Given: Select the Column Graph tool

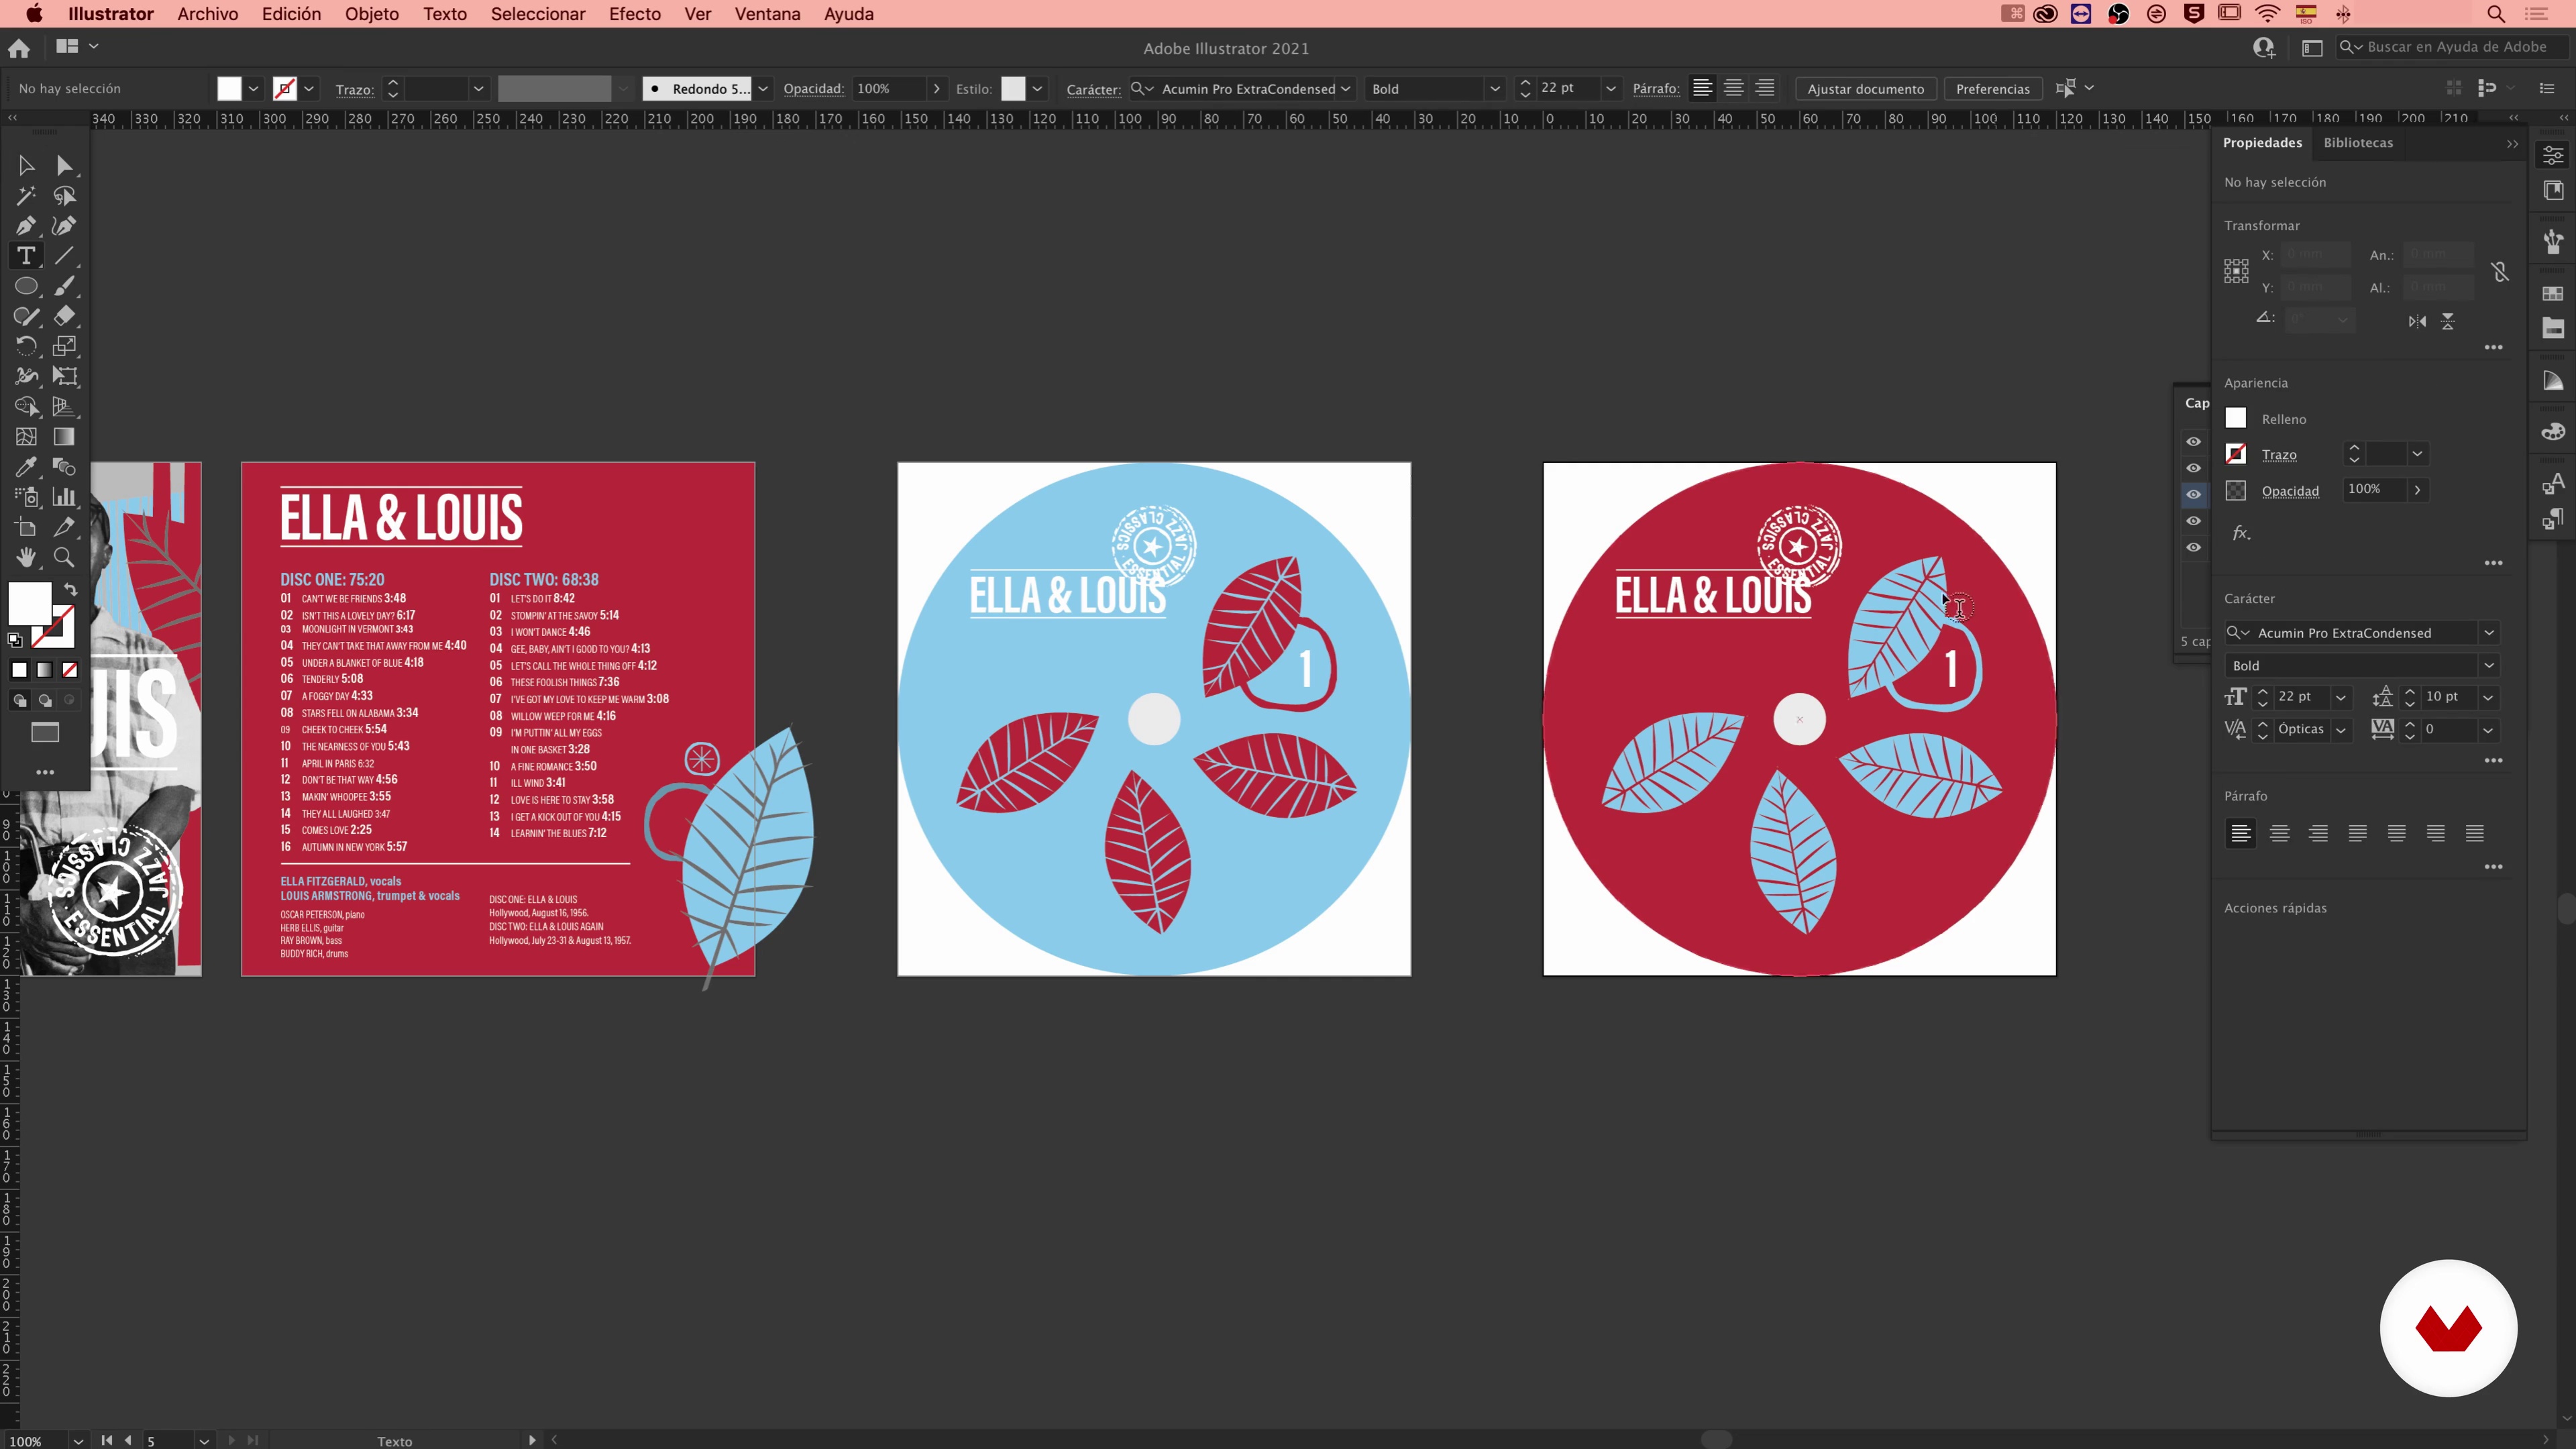Looking at the screenshot, I should [x=64, y=496].
